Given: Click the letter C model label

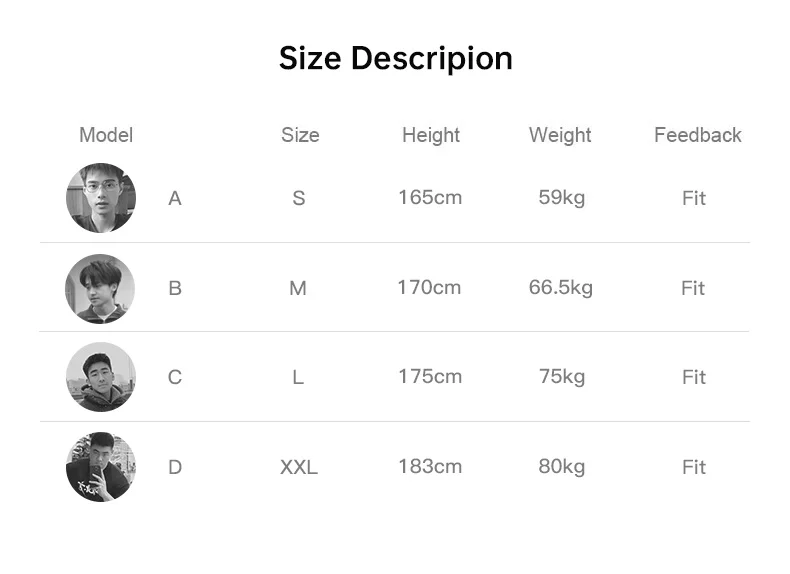Looking at the screenshot, I should click(175, 377).
